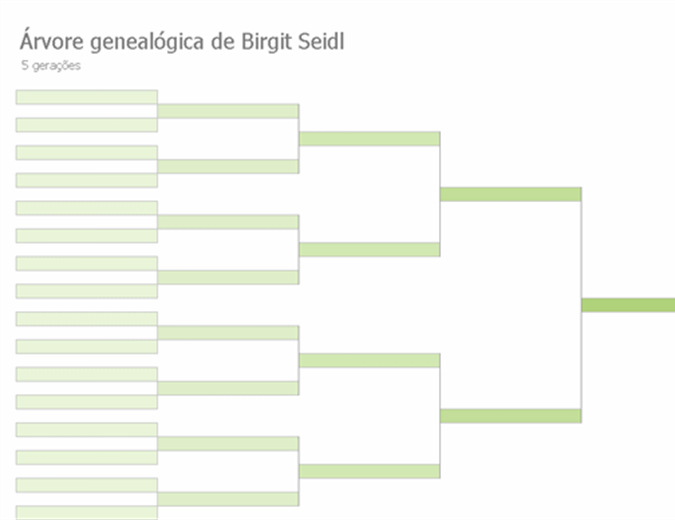Click the bottom box in the third generation column
The height and width of the screenshot is (520, 675).
(369, 471)
